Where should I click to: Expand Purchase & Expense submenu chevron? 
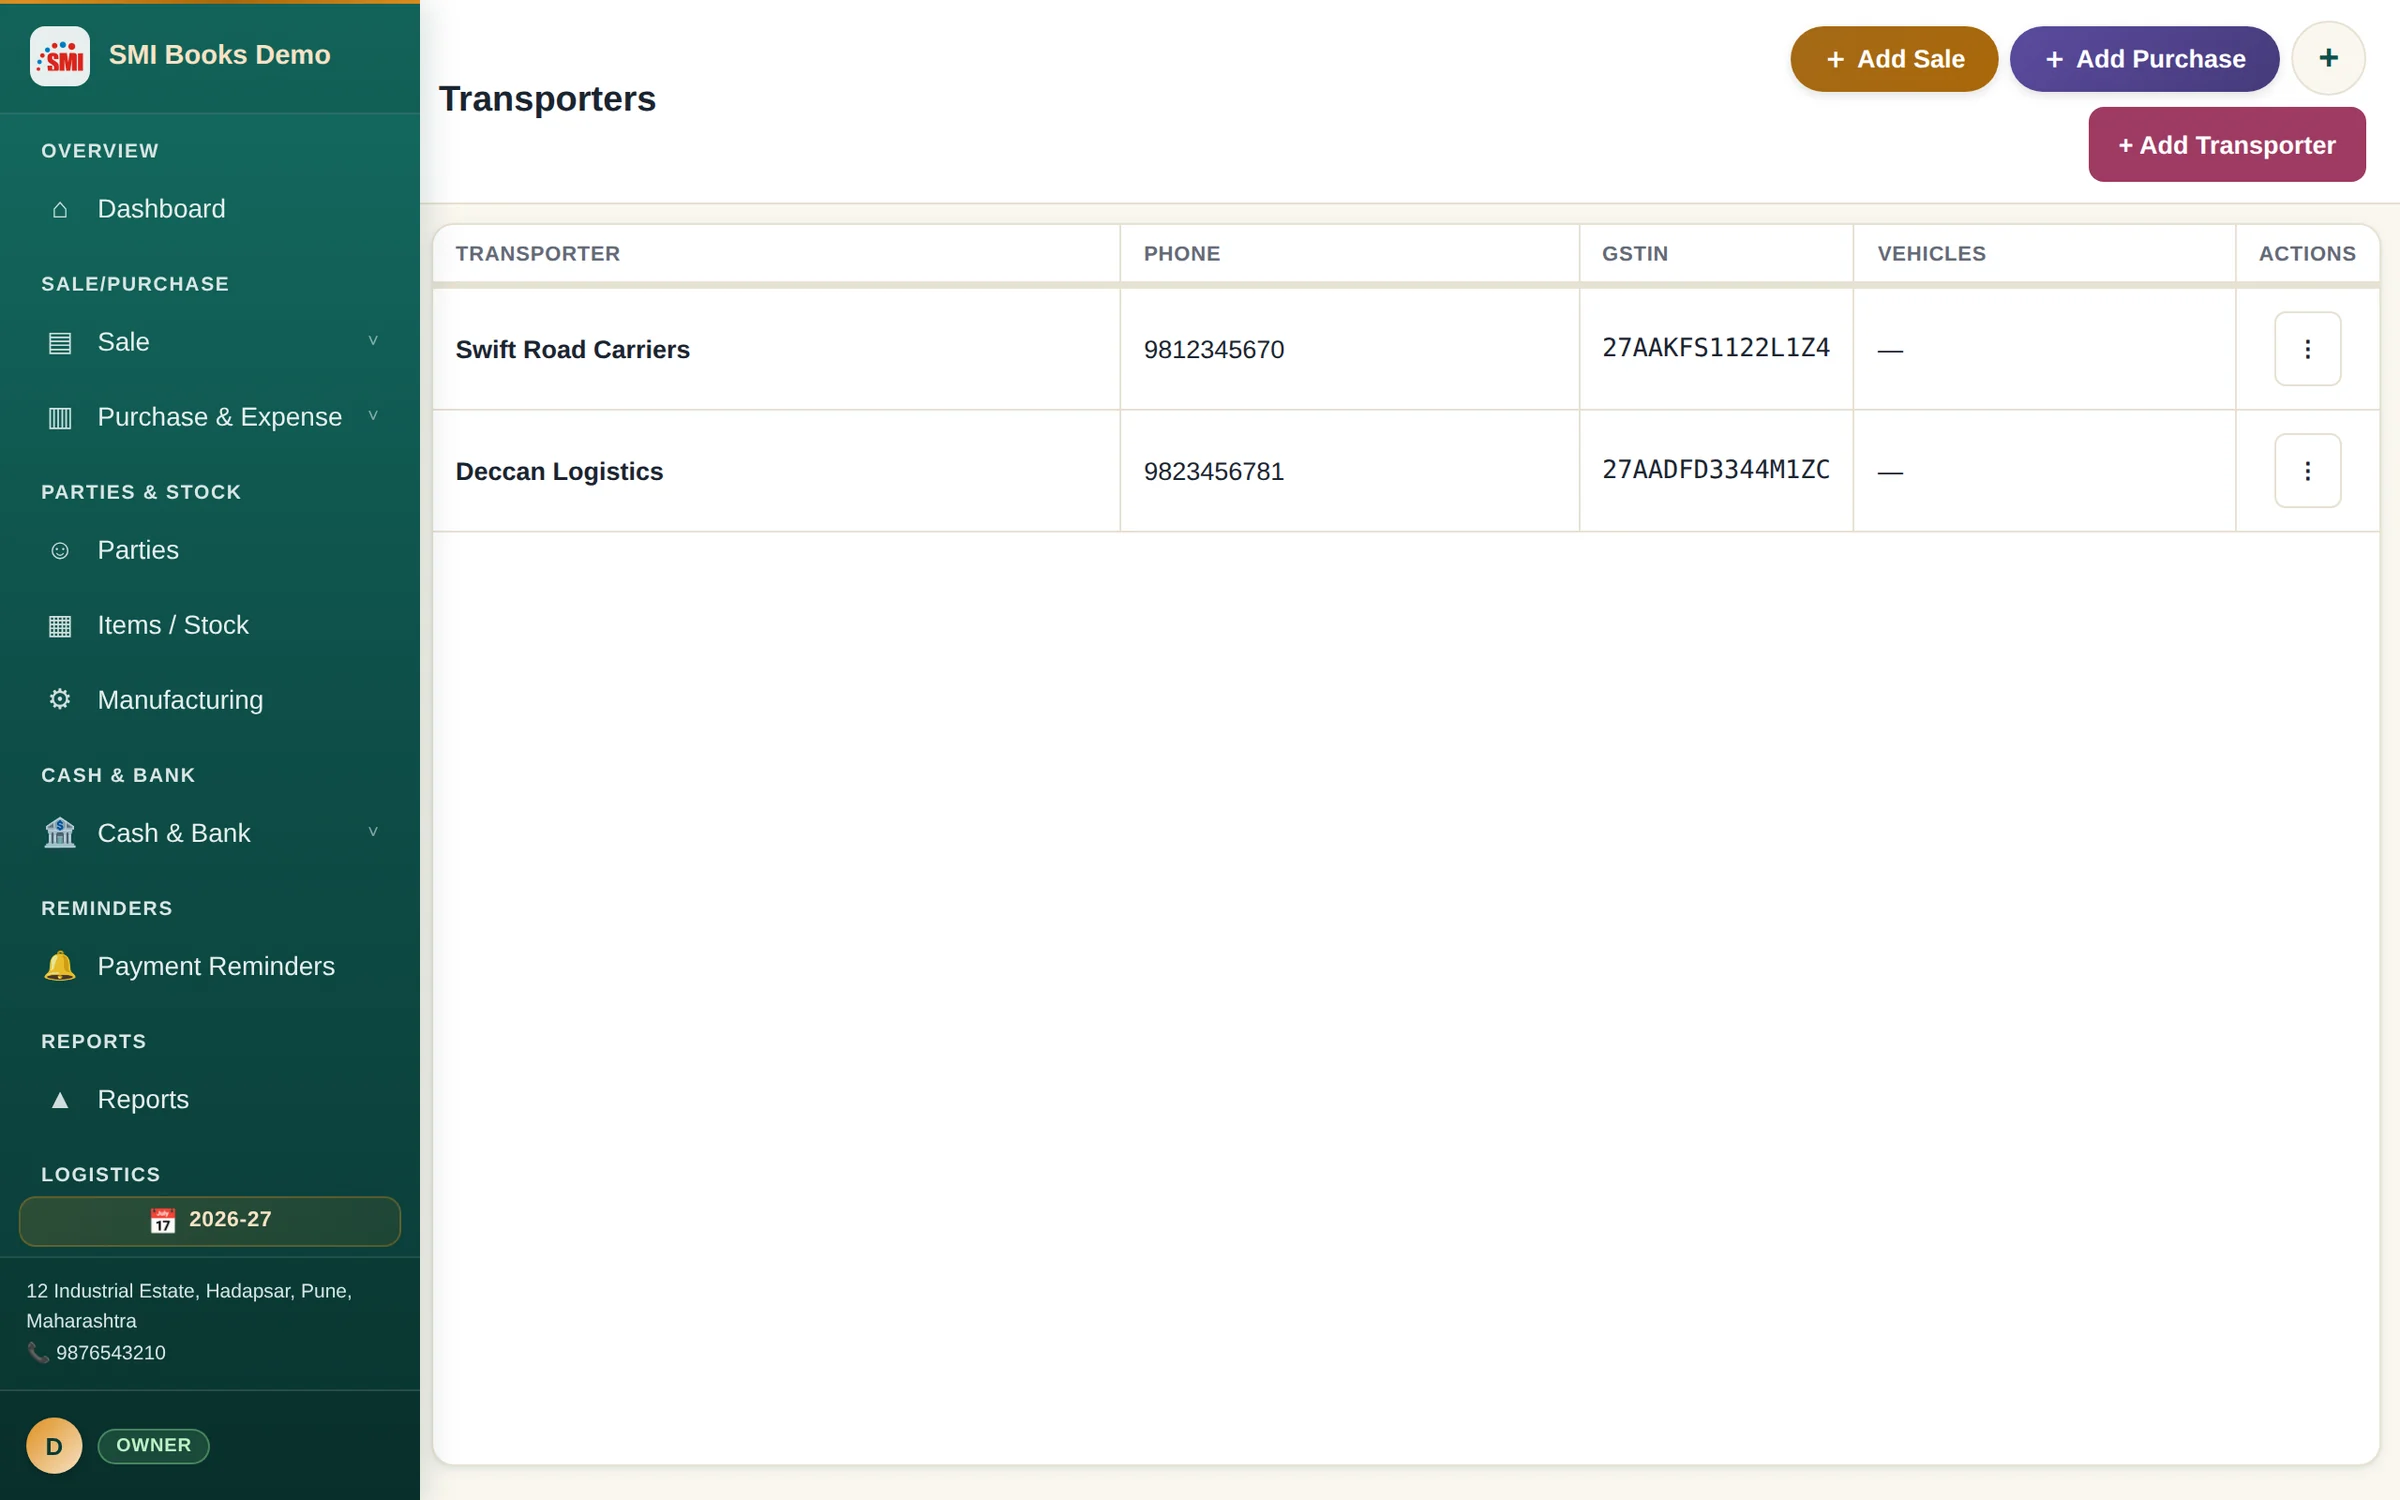click(x=373, y=416)
